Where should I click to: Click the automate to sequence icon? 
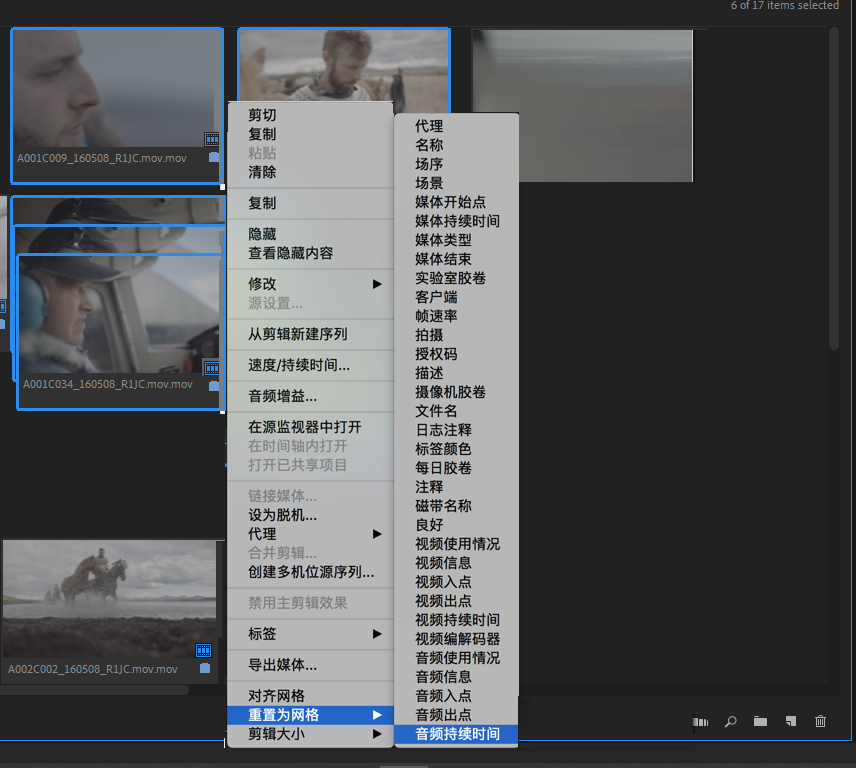click(x=700, y=722)
